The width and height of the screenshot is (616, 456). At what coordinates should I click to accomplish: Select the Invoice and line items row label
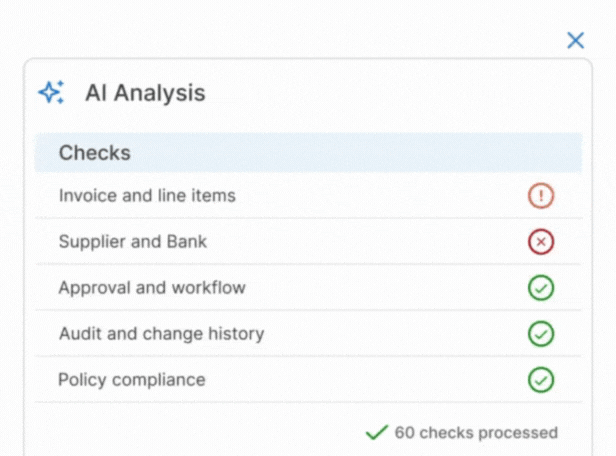pos(147,196)
